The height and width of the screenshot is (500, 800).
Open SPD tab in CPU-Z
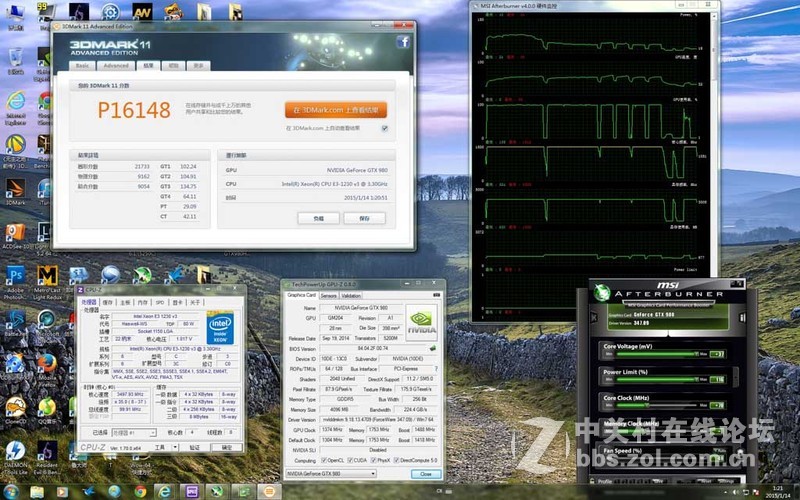click(160, 303)
